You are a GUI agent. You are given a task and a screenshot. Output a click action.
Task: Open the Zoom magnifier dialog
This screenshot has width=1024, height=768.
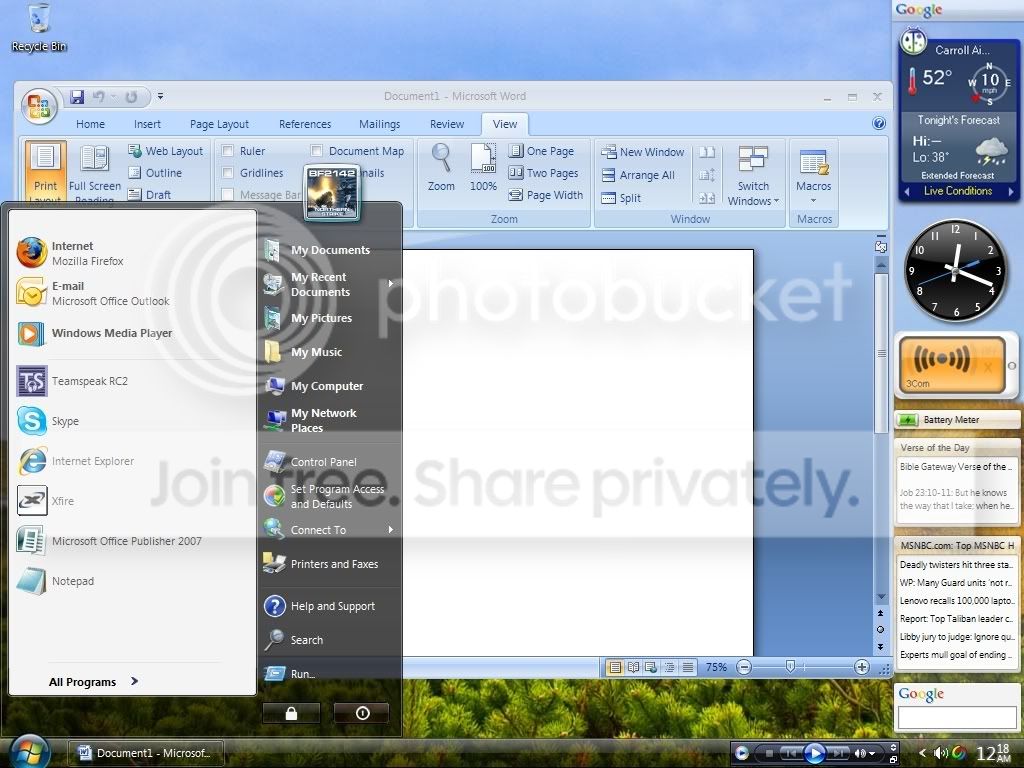pos(441,167)
